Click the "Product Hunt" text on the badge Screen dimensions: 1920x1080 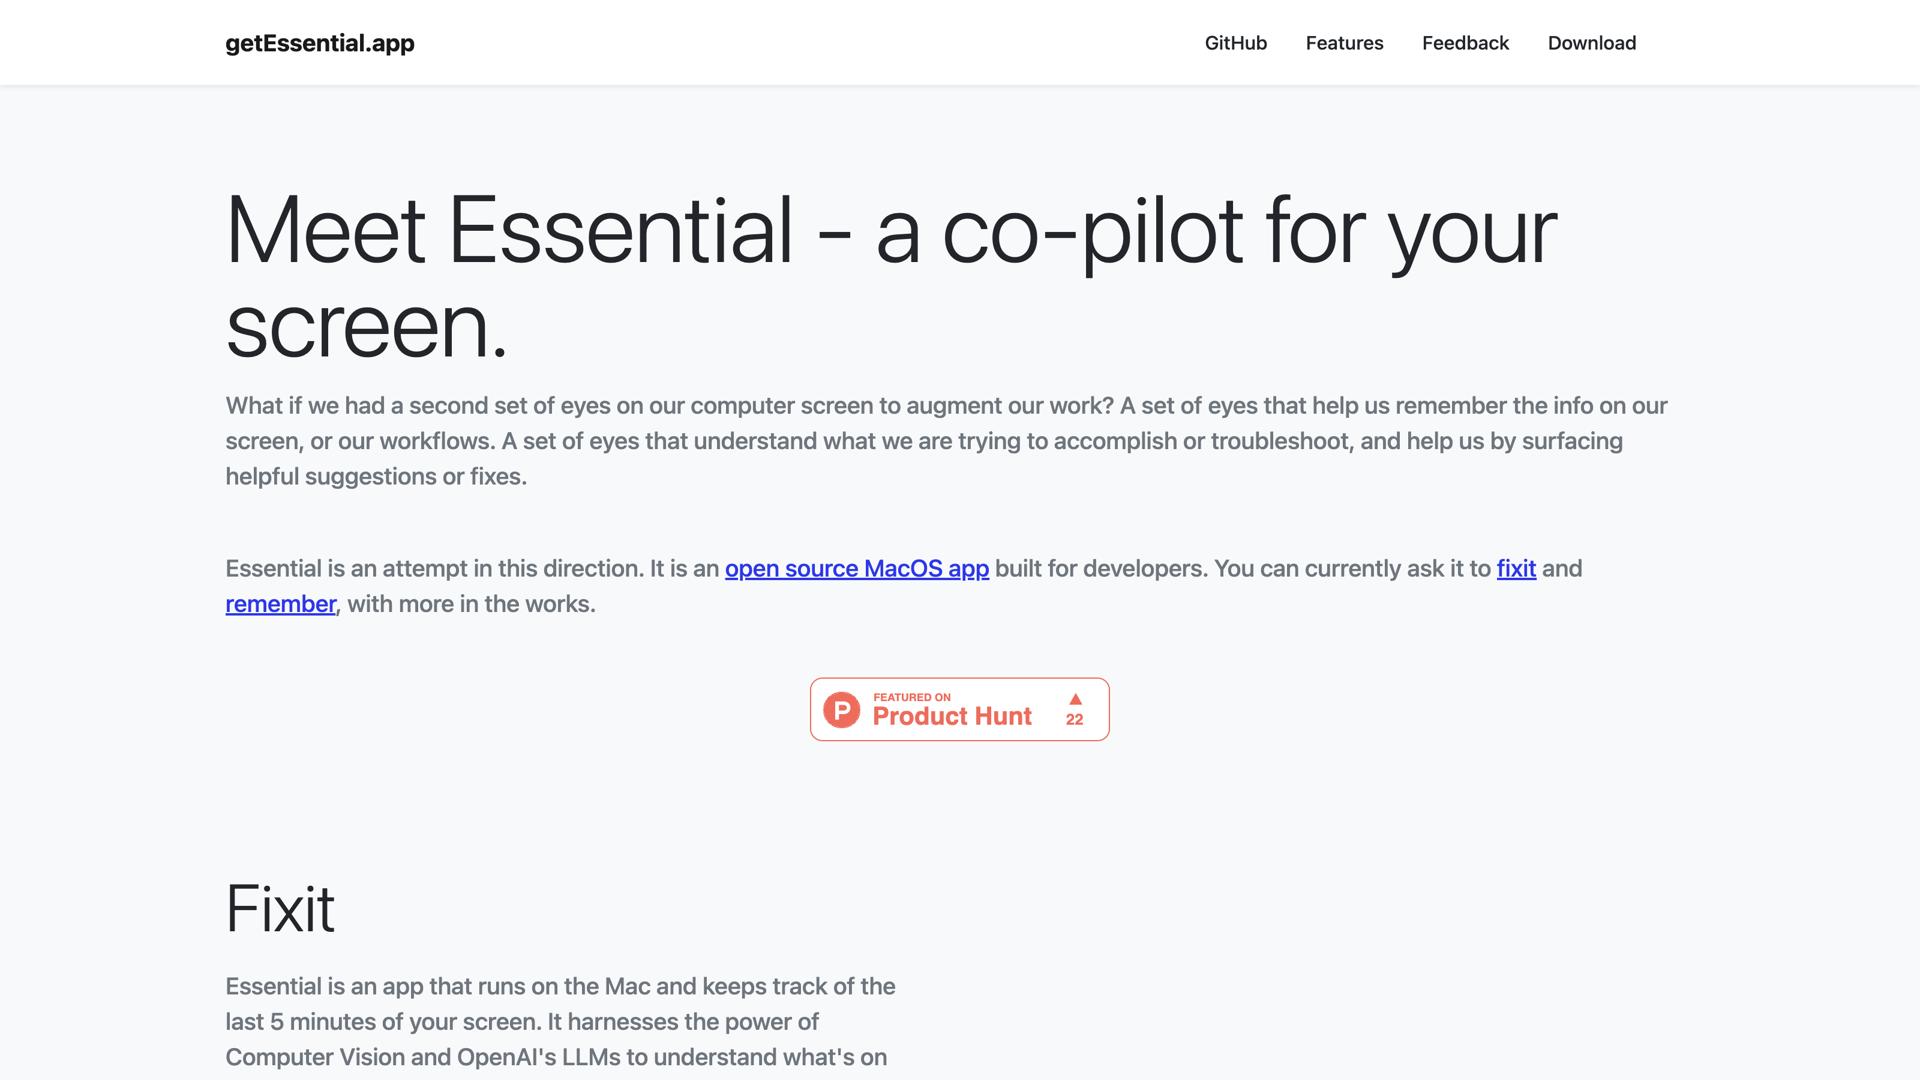tap(951, 717)
